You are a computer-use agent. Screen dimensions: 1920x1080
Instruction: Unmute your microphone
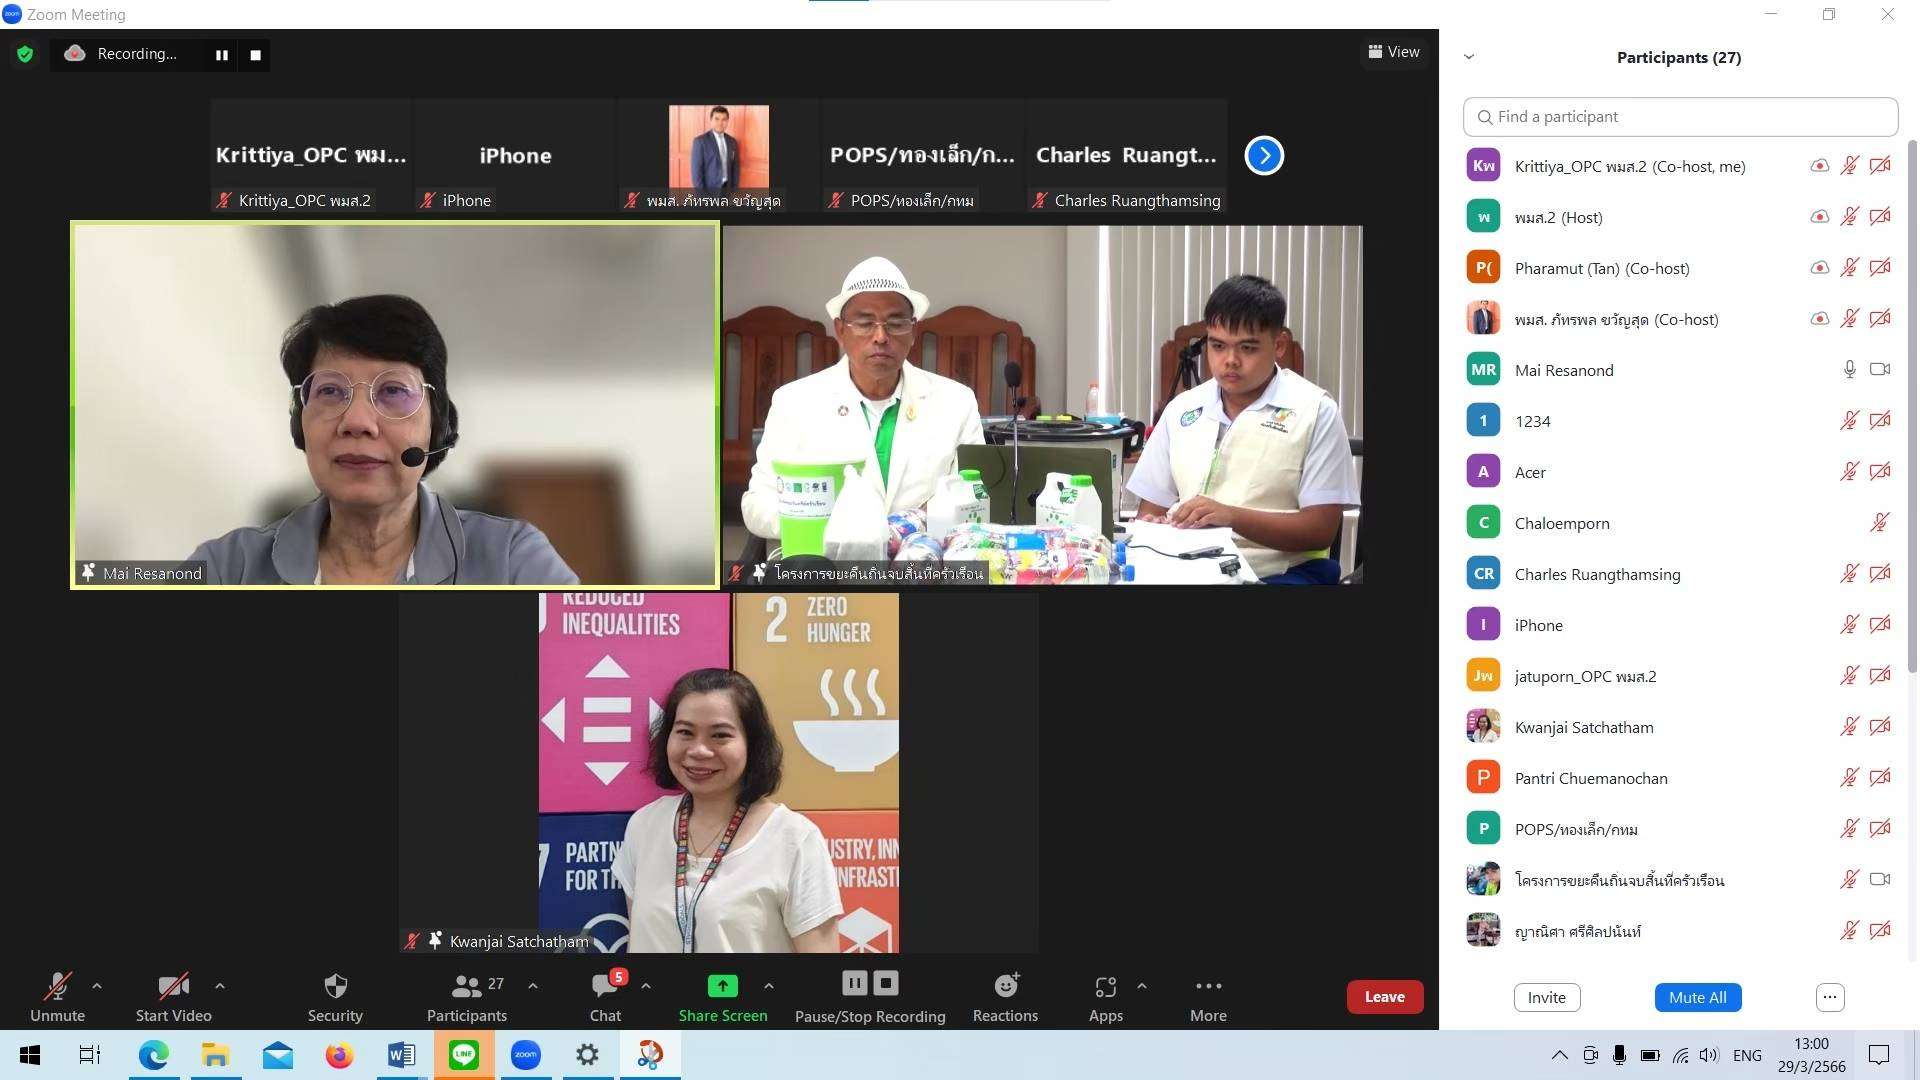pyautogui.click(x=57, y=997)
